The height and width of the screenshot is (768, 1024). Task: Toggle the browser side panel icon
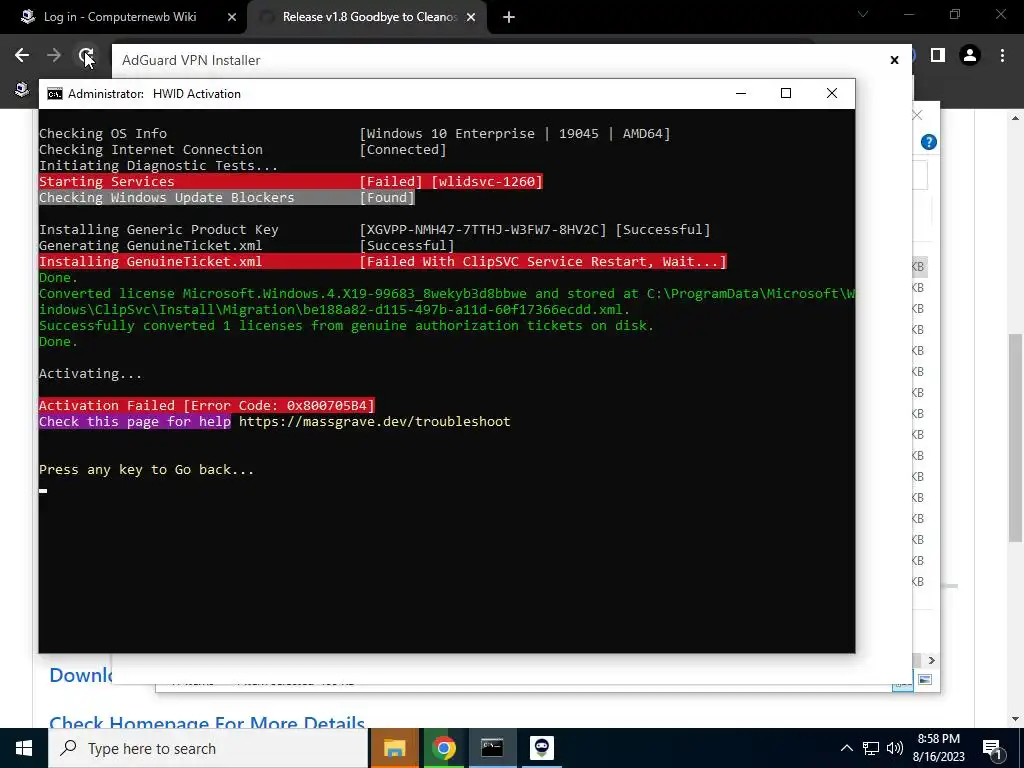[x=938, y=56]
